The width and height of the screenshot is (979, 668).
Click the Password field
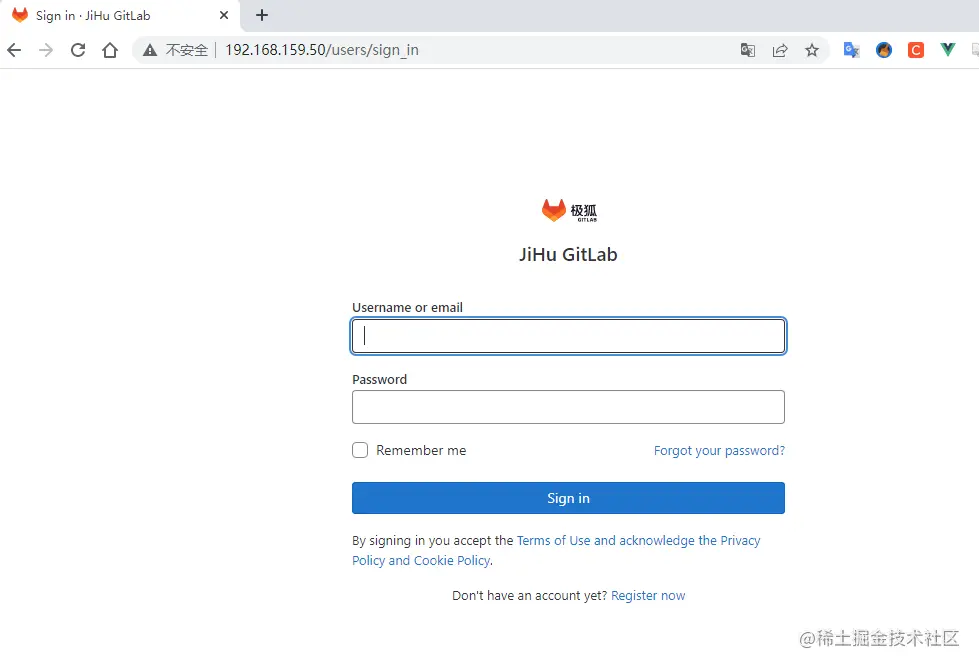pyautogui.click(x=568, y=407)
